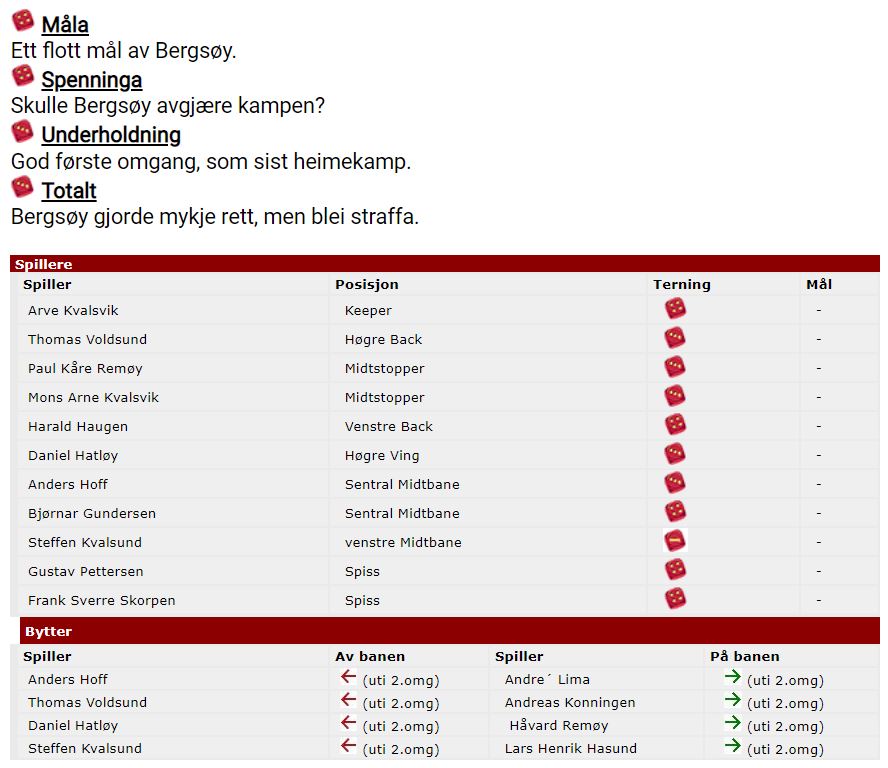888x768 pixels.
Task: Click the dice icon next to Spenninga
Action: (x=23, y=75)
